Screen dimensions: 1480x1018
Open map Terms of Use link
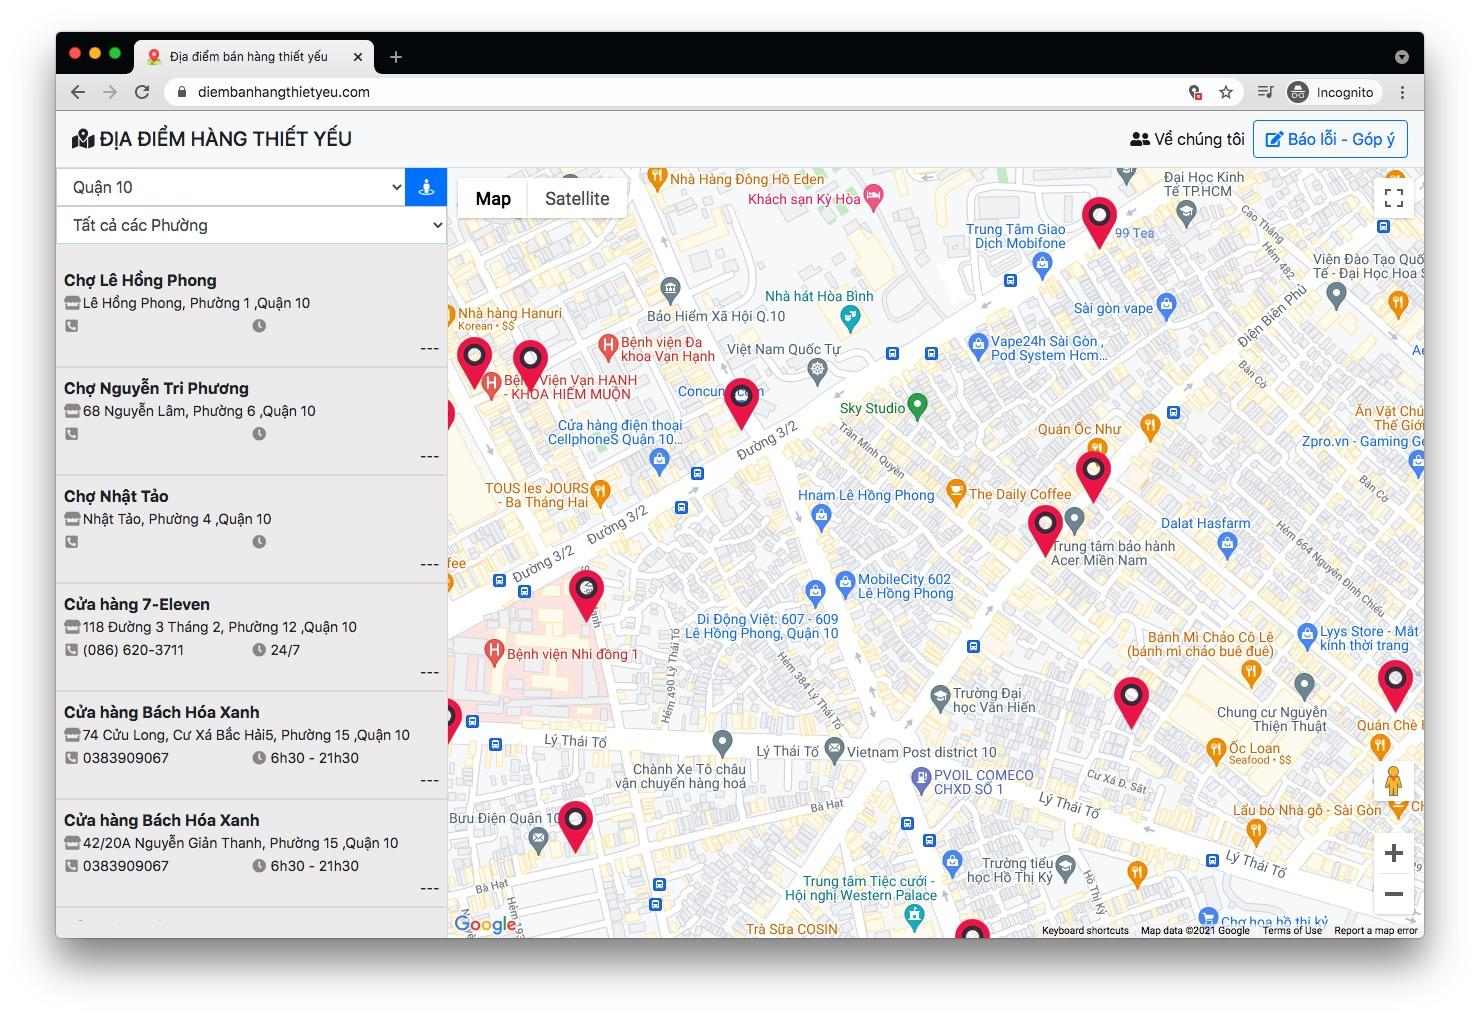pyautogui.click(x=1292, y=930)
